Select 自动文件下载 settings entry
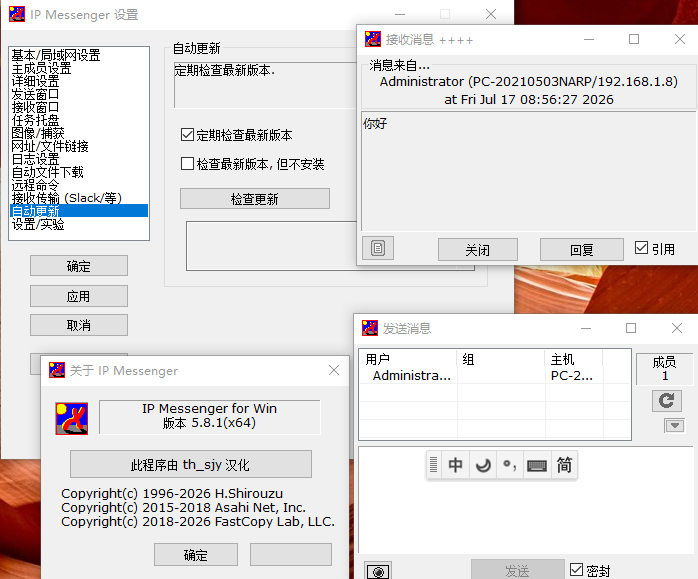Screen dimensions: 698x579 (x=79, y=172)
